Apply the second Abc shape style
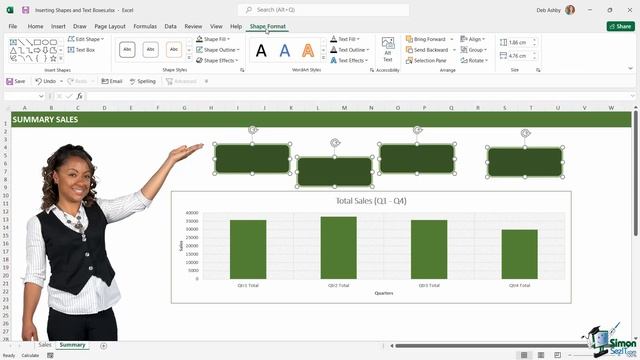 click(151, 49)
